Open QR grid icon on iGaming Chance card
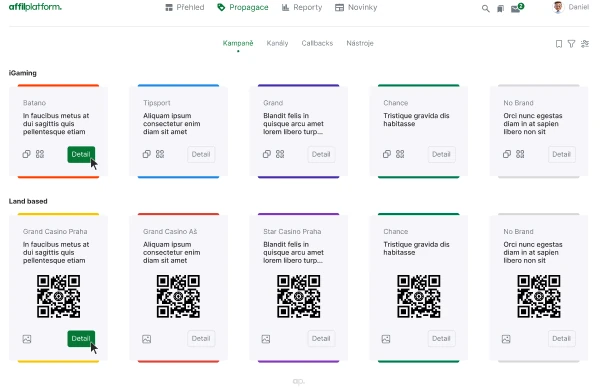The height and width of the screenshot is (388, 606). pyautogui.click(x=400, y=154)
